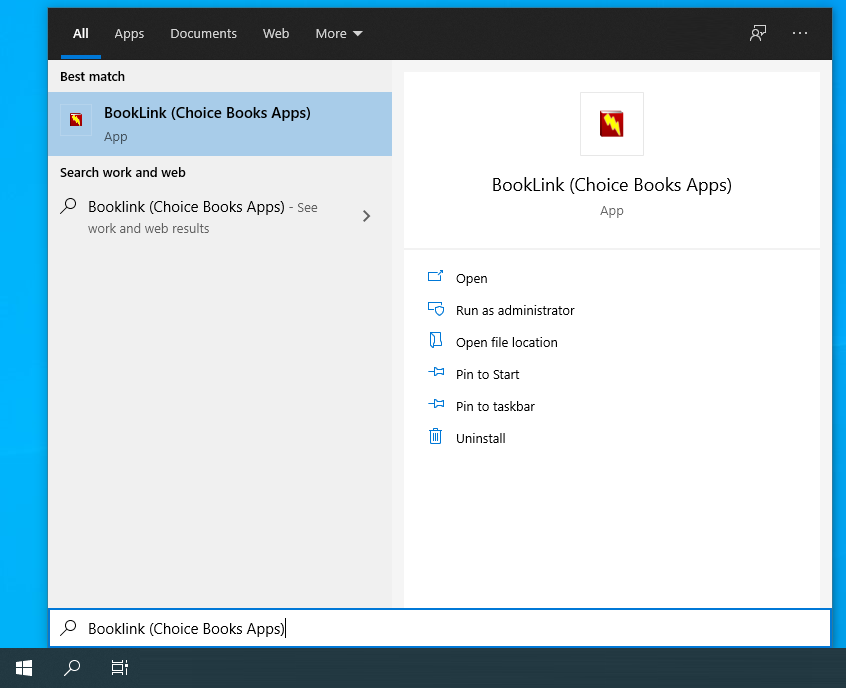Click inside the search text box
The height and width of the screenshot is (688, 846).
(x=440, y=628)
